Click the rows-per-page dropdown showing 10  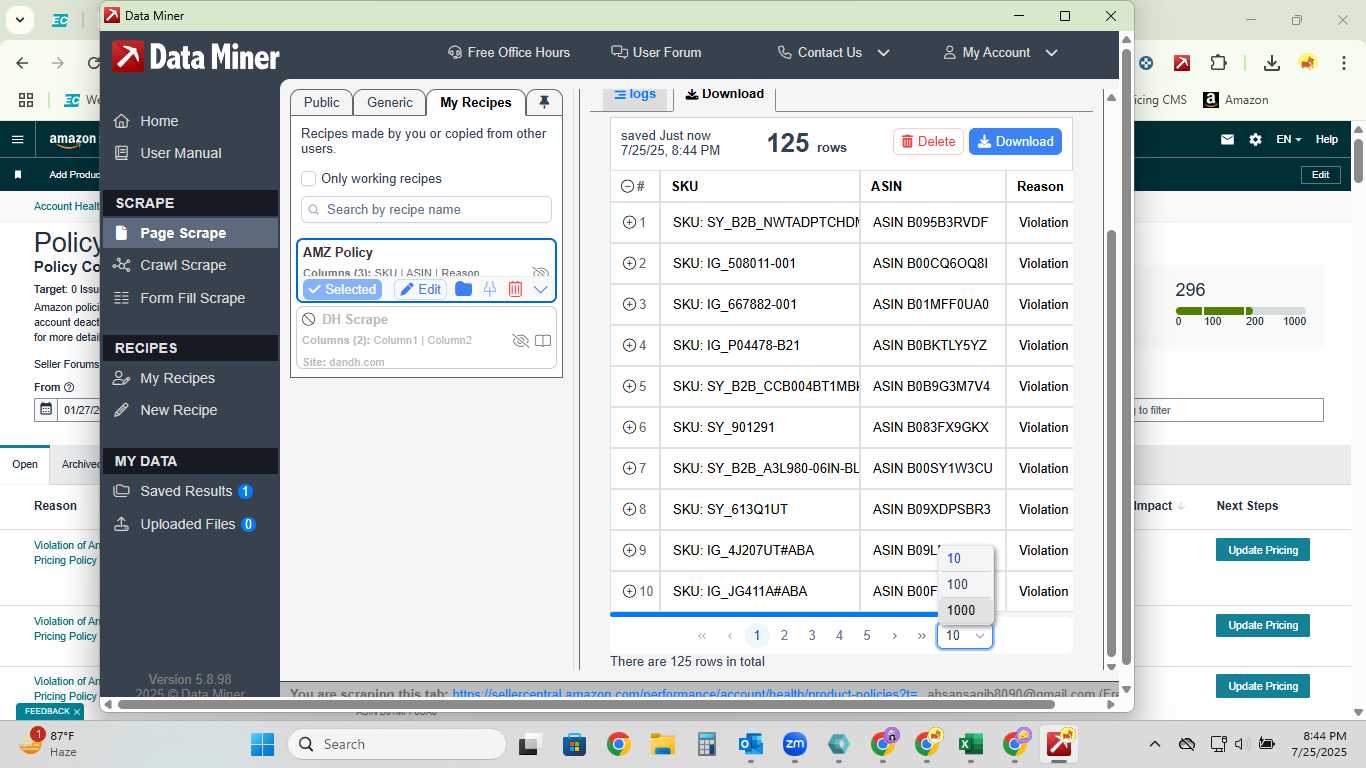point(965,635)
